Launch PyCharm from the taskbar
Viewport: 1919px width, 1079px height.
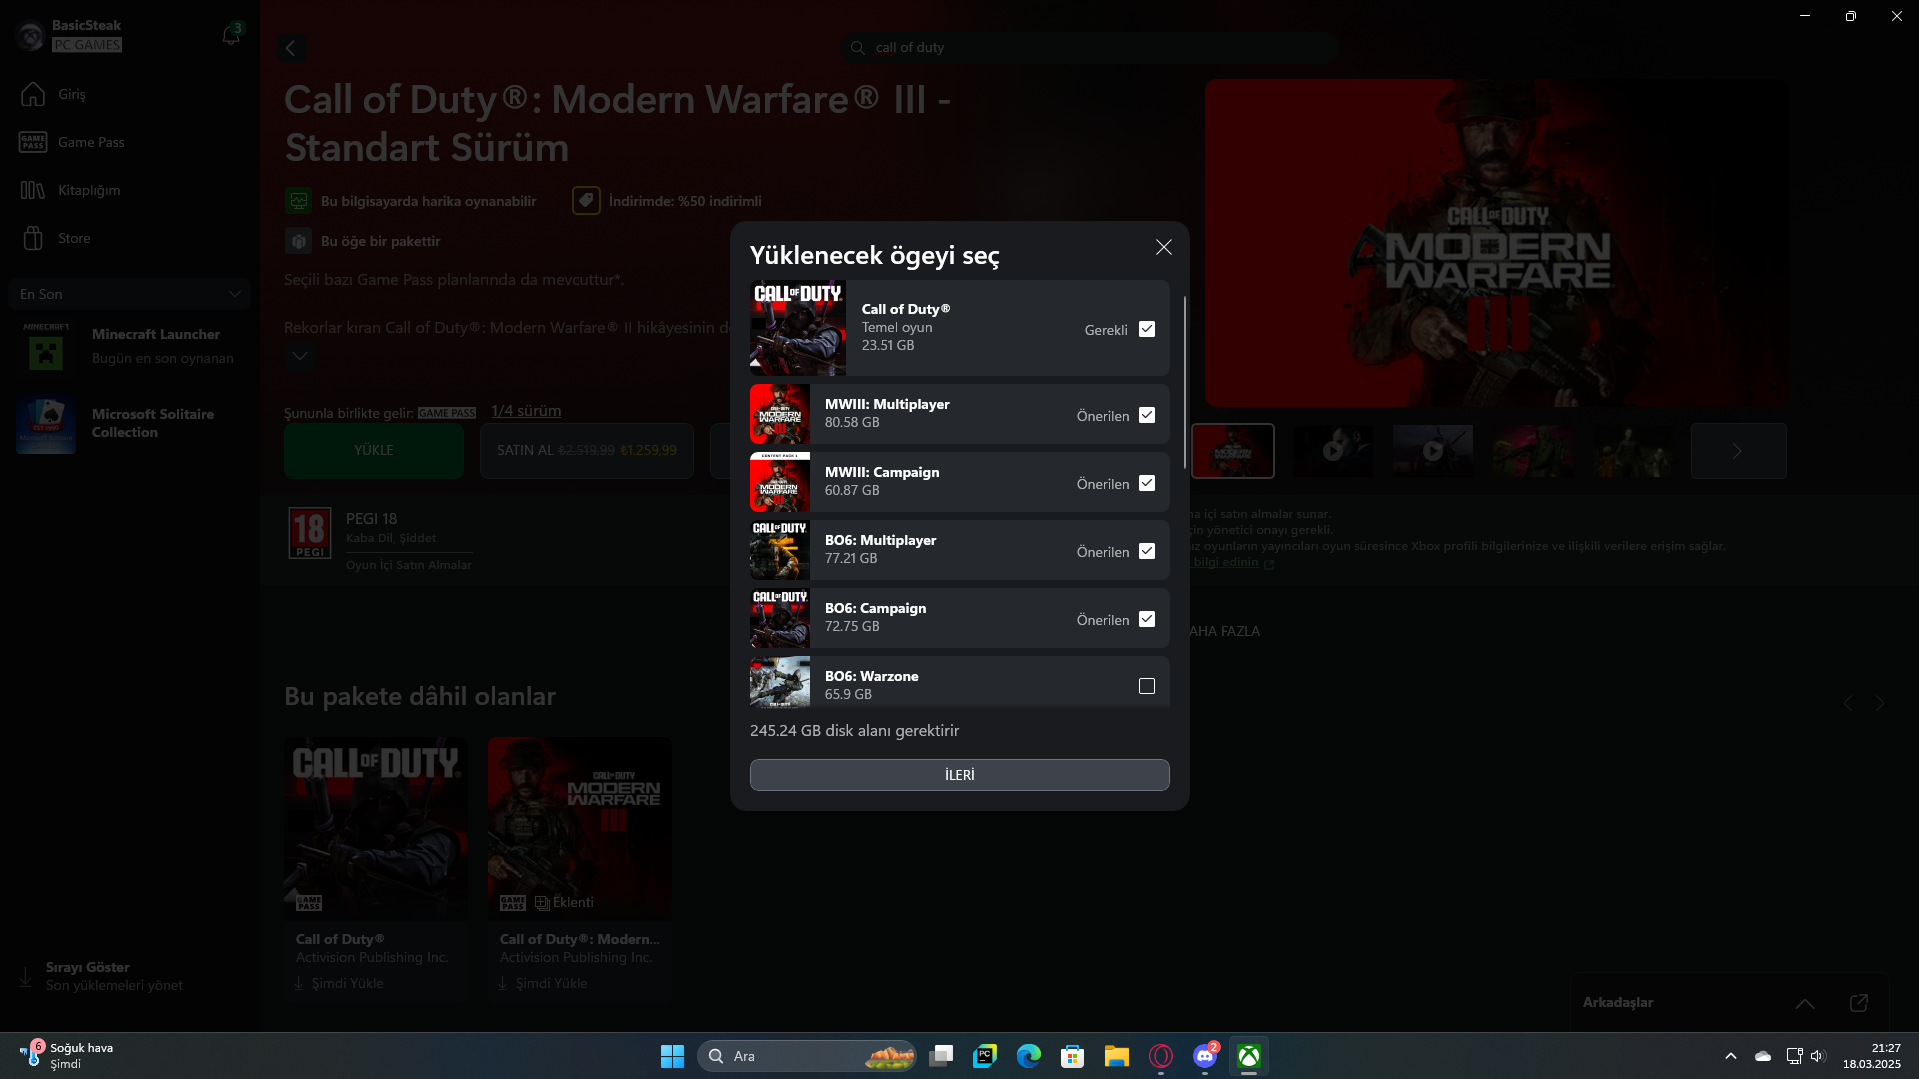pos(985,1056)
